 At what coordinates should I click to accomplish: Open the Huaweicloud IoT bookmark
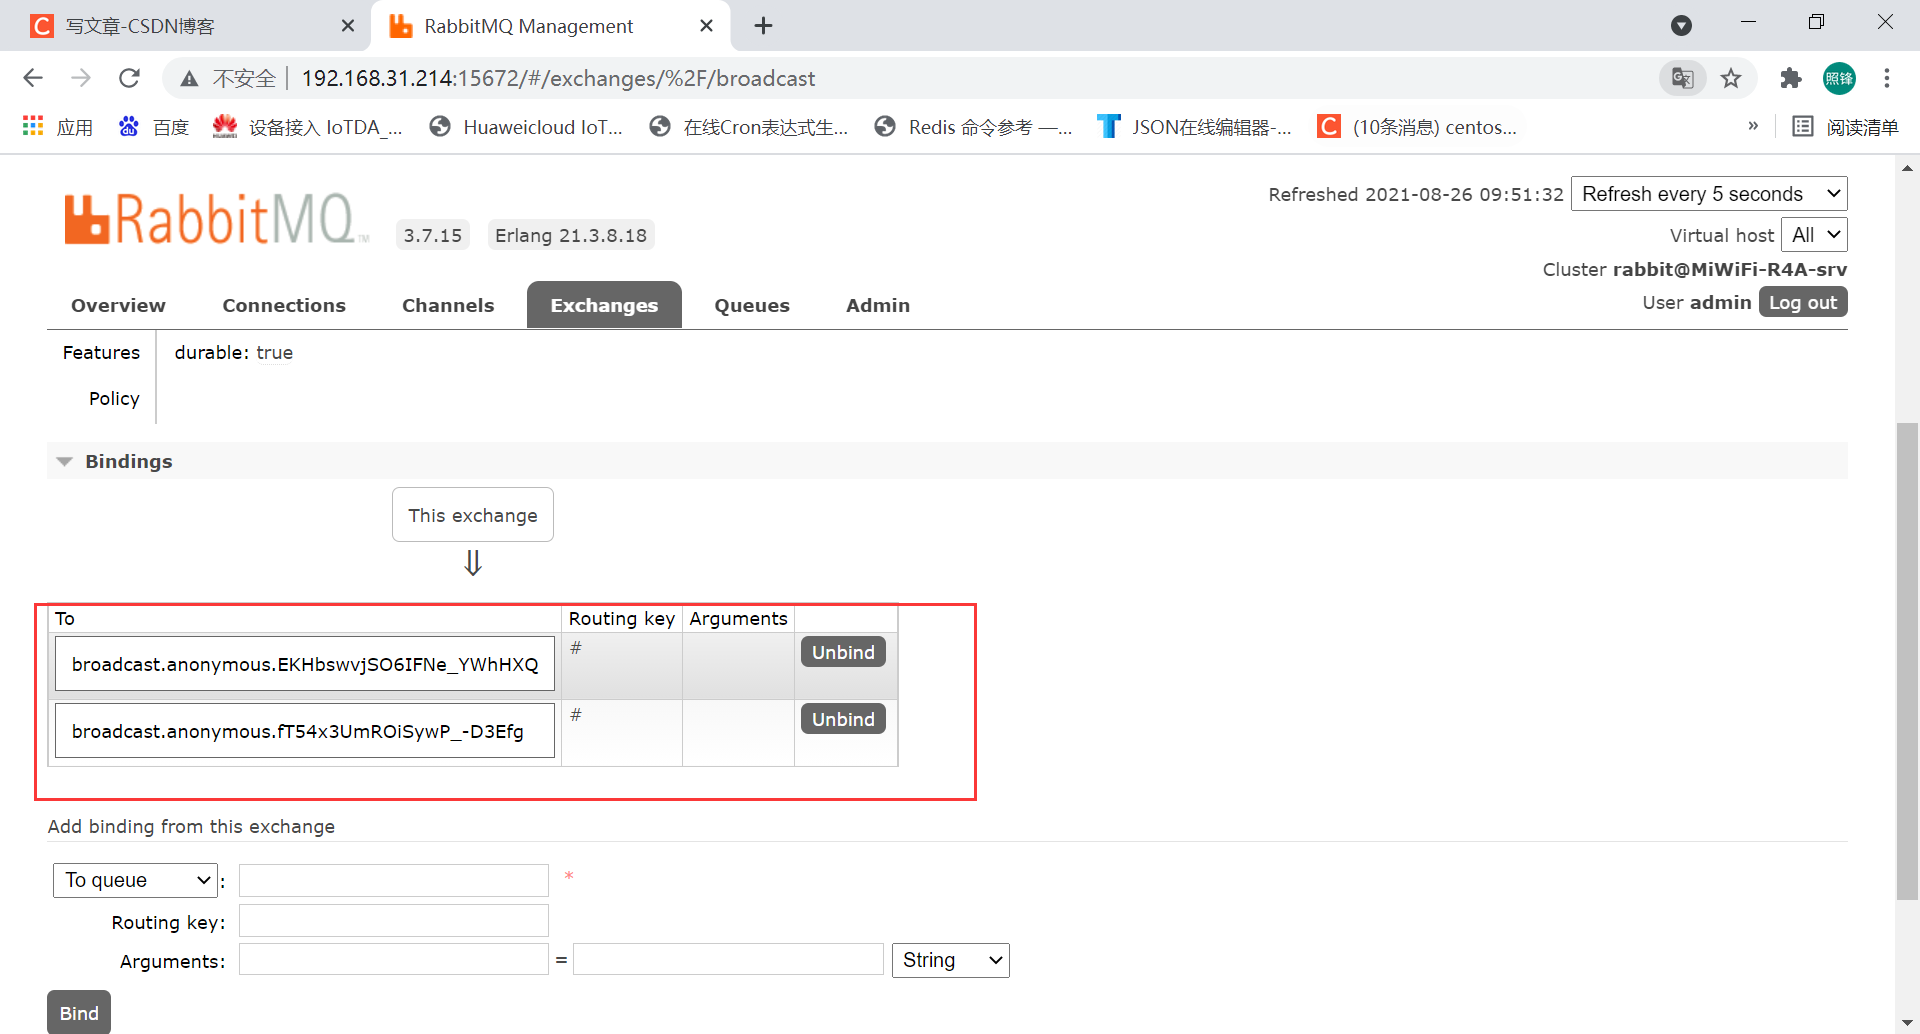(x=525, y=127)
